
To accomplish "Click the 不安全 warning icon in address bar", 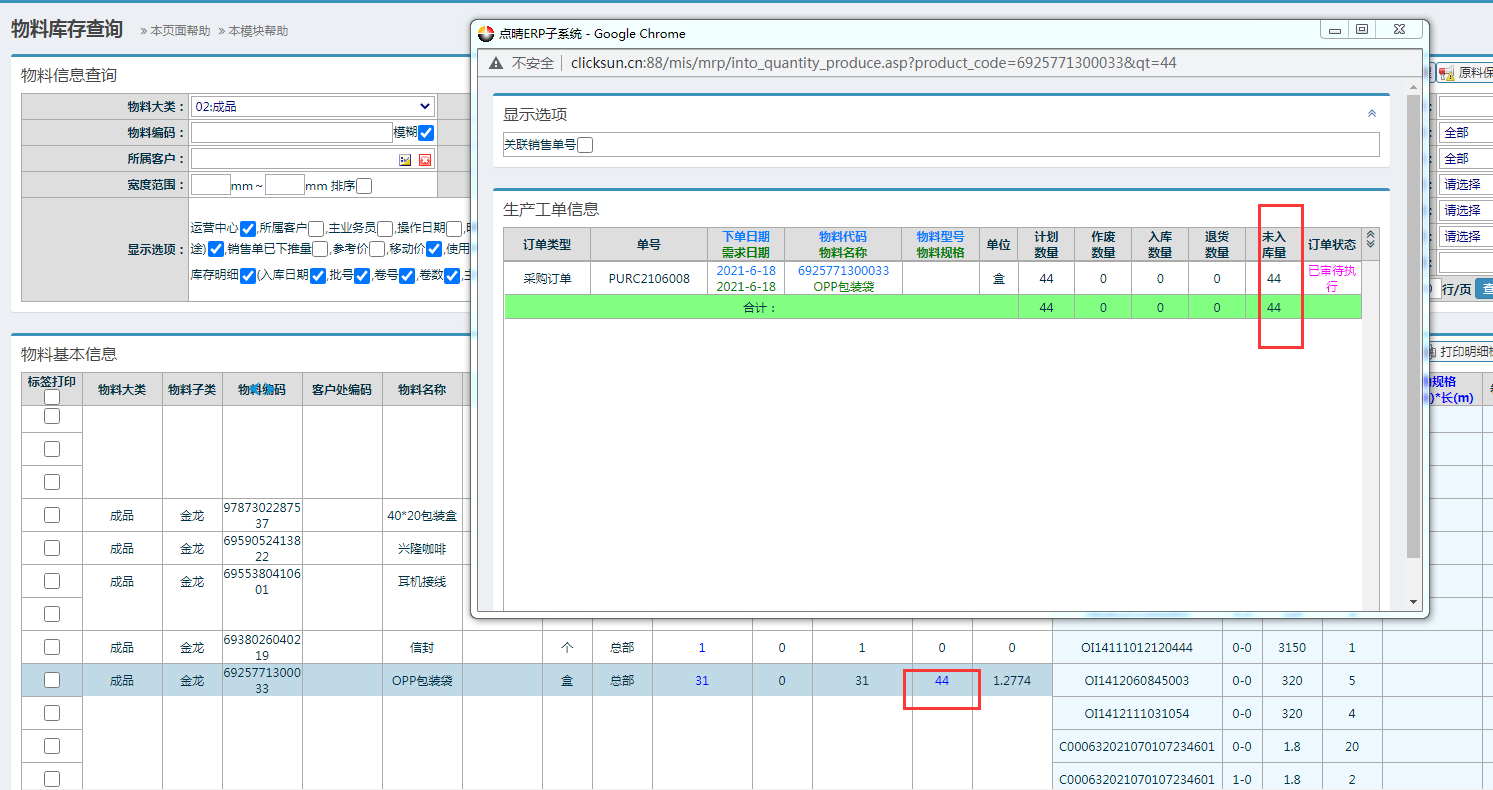I will click(495, 63).
